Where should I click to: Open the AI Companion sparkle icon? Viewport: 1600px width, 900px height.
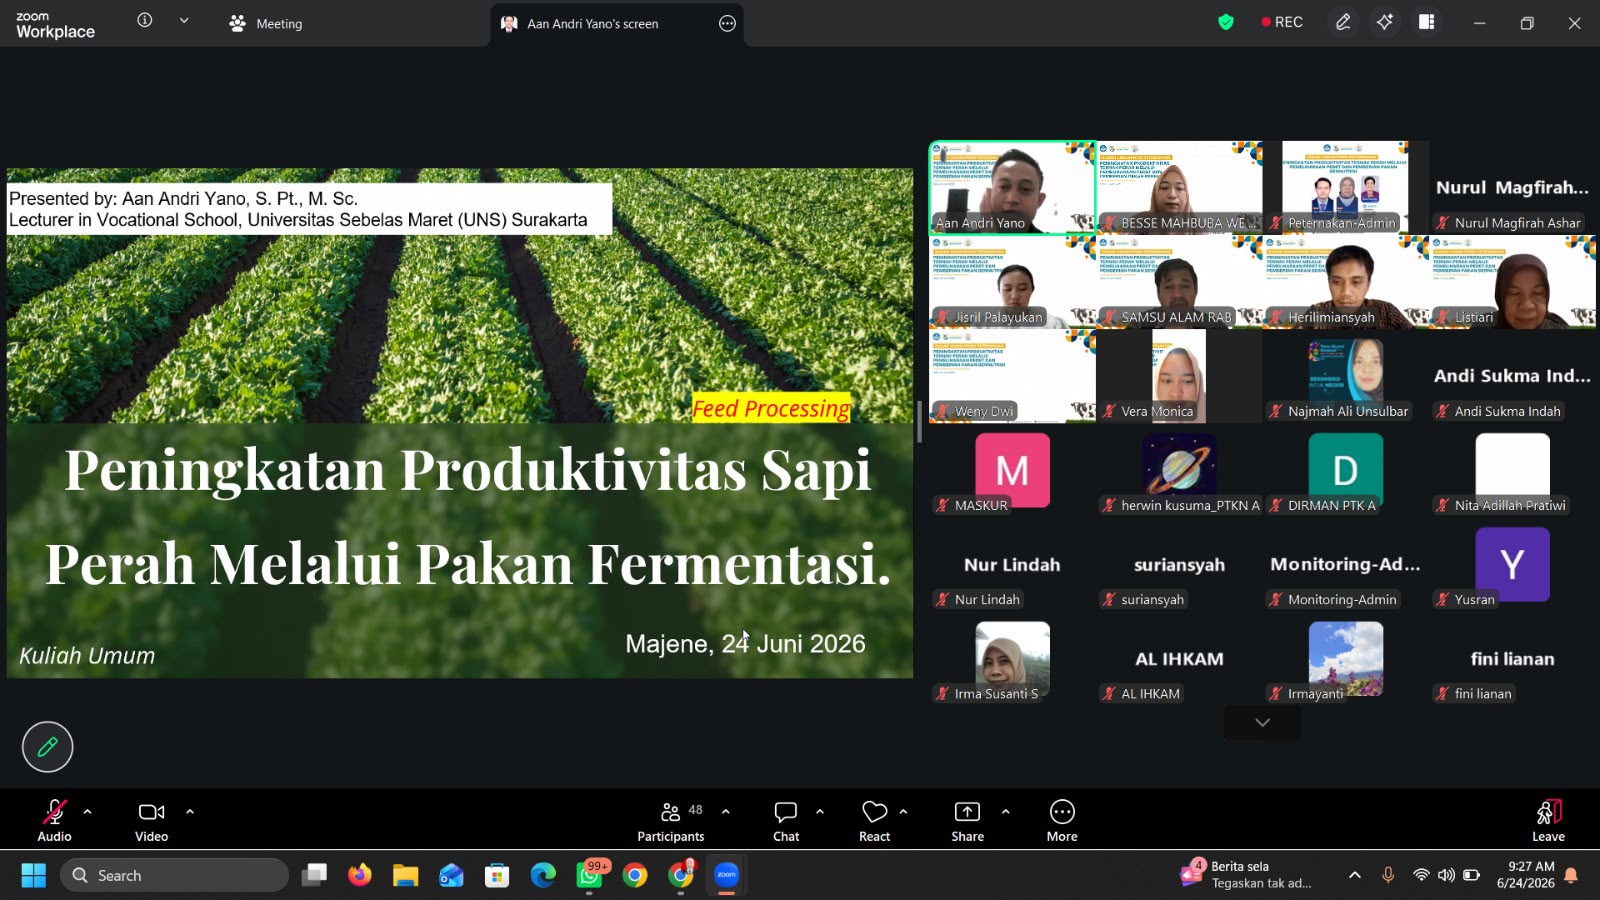1385,22
